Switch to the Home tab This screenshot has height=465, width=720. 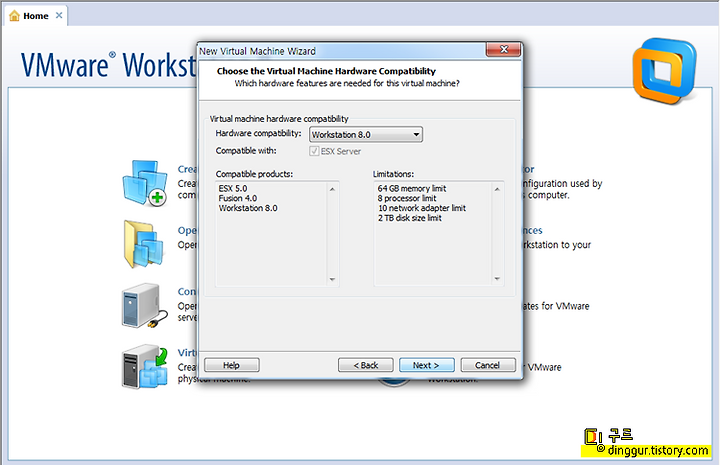tap(36, 16)
